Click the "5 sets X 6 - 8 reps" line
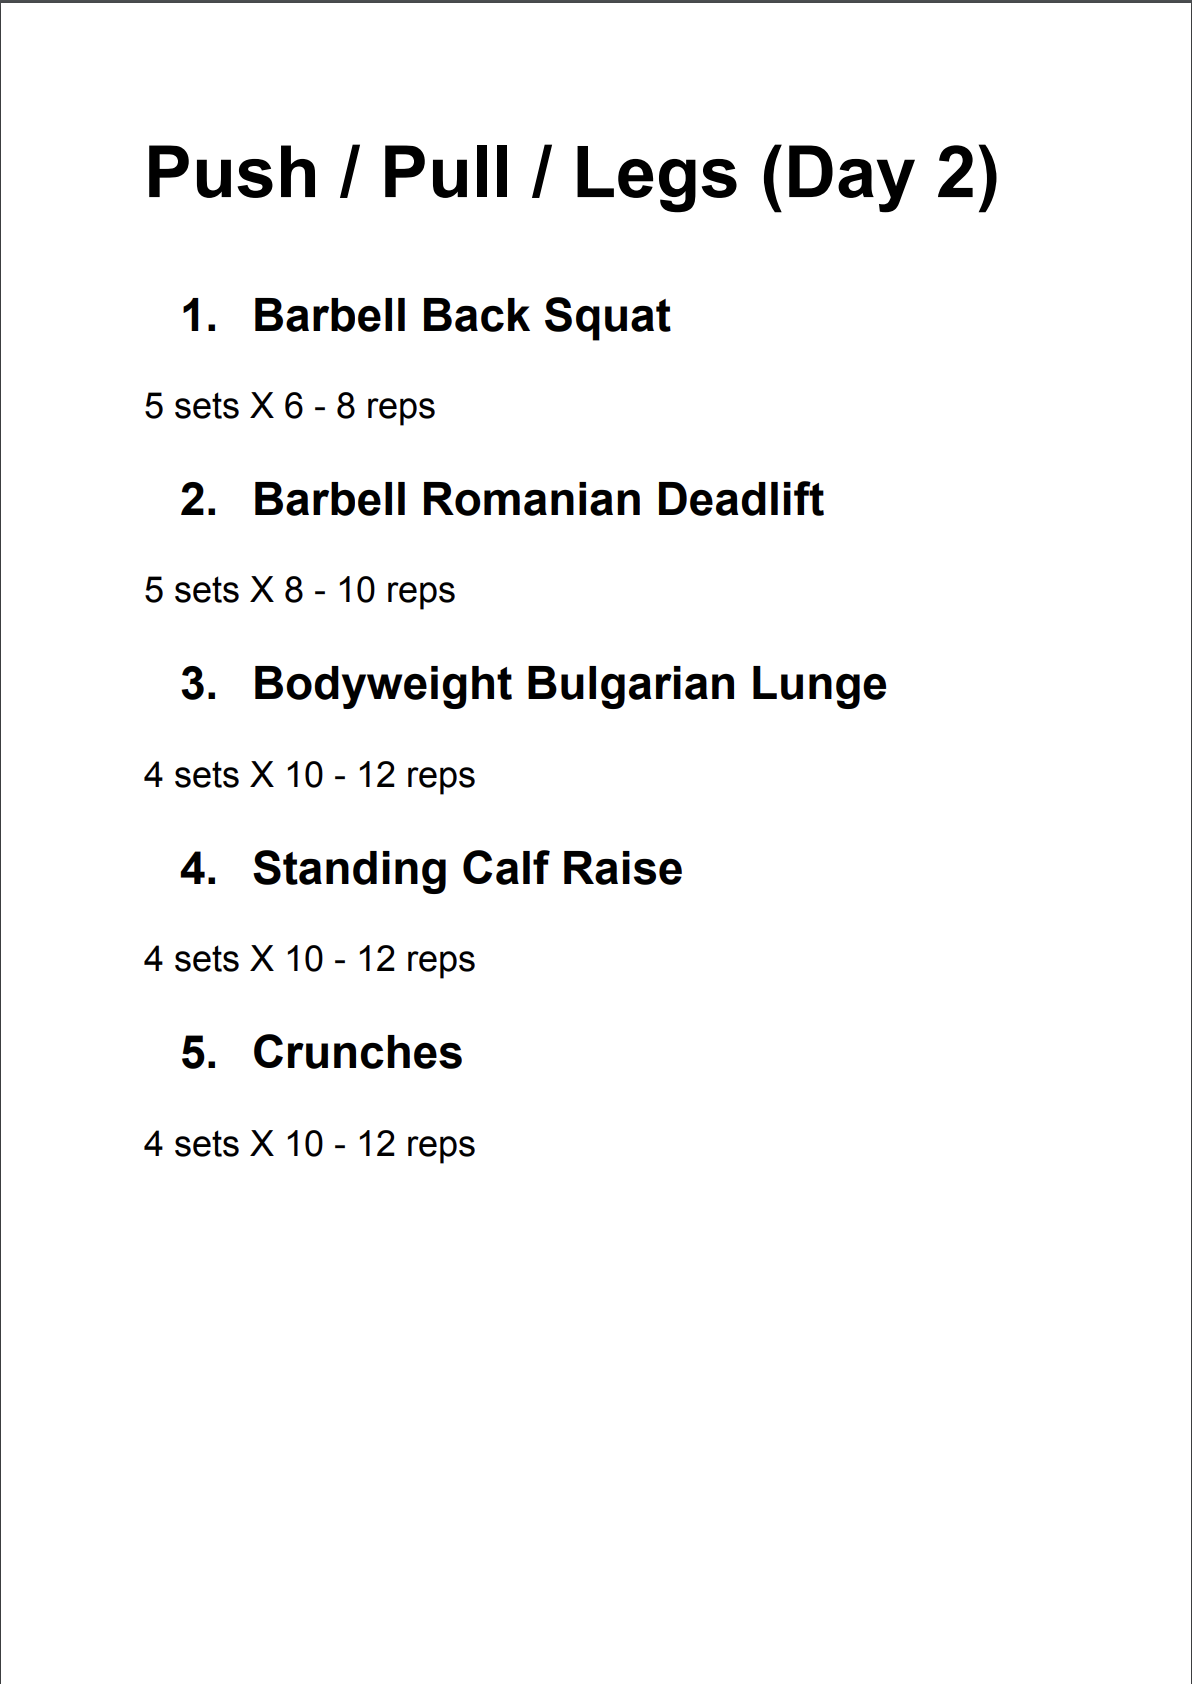Viewport: 1192px width, 1684px height. [289, 407]
